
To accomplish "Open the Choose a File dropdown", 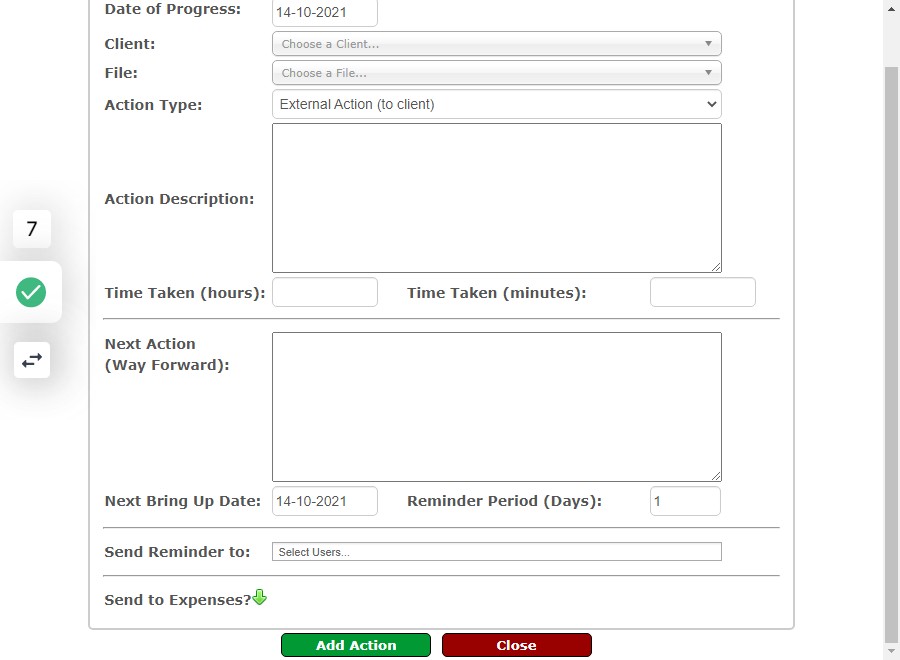I will 496,73.
